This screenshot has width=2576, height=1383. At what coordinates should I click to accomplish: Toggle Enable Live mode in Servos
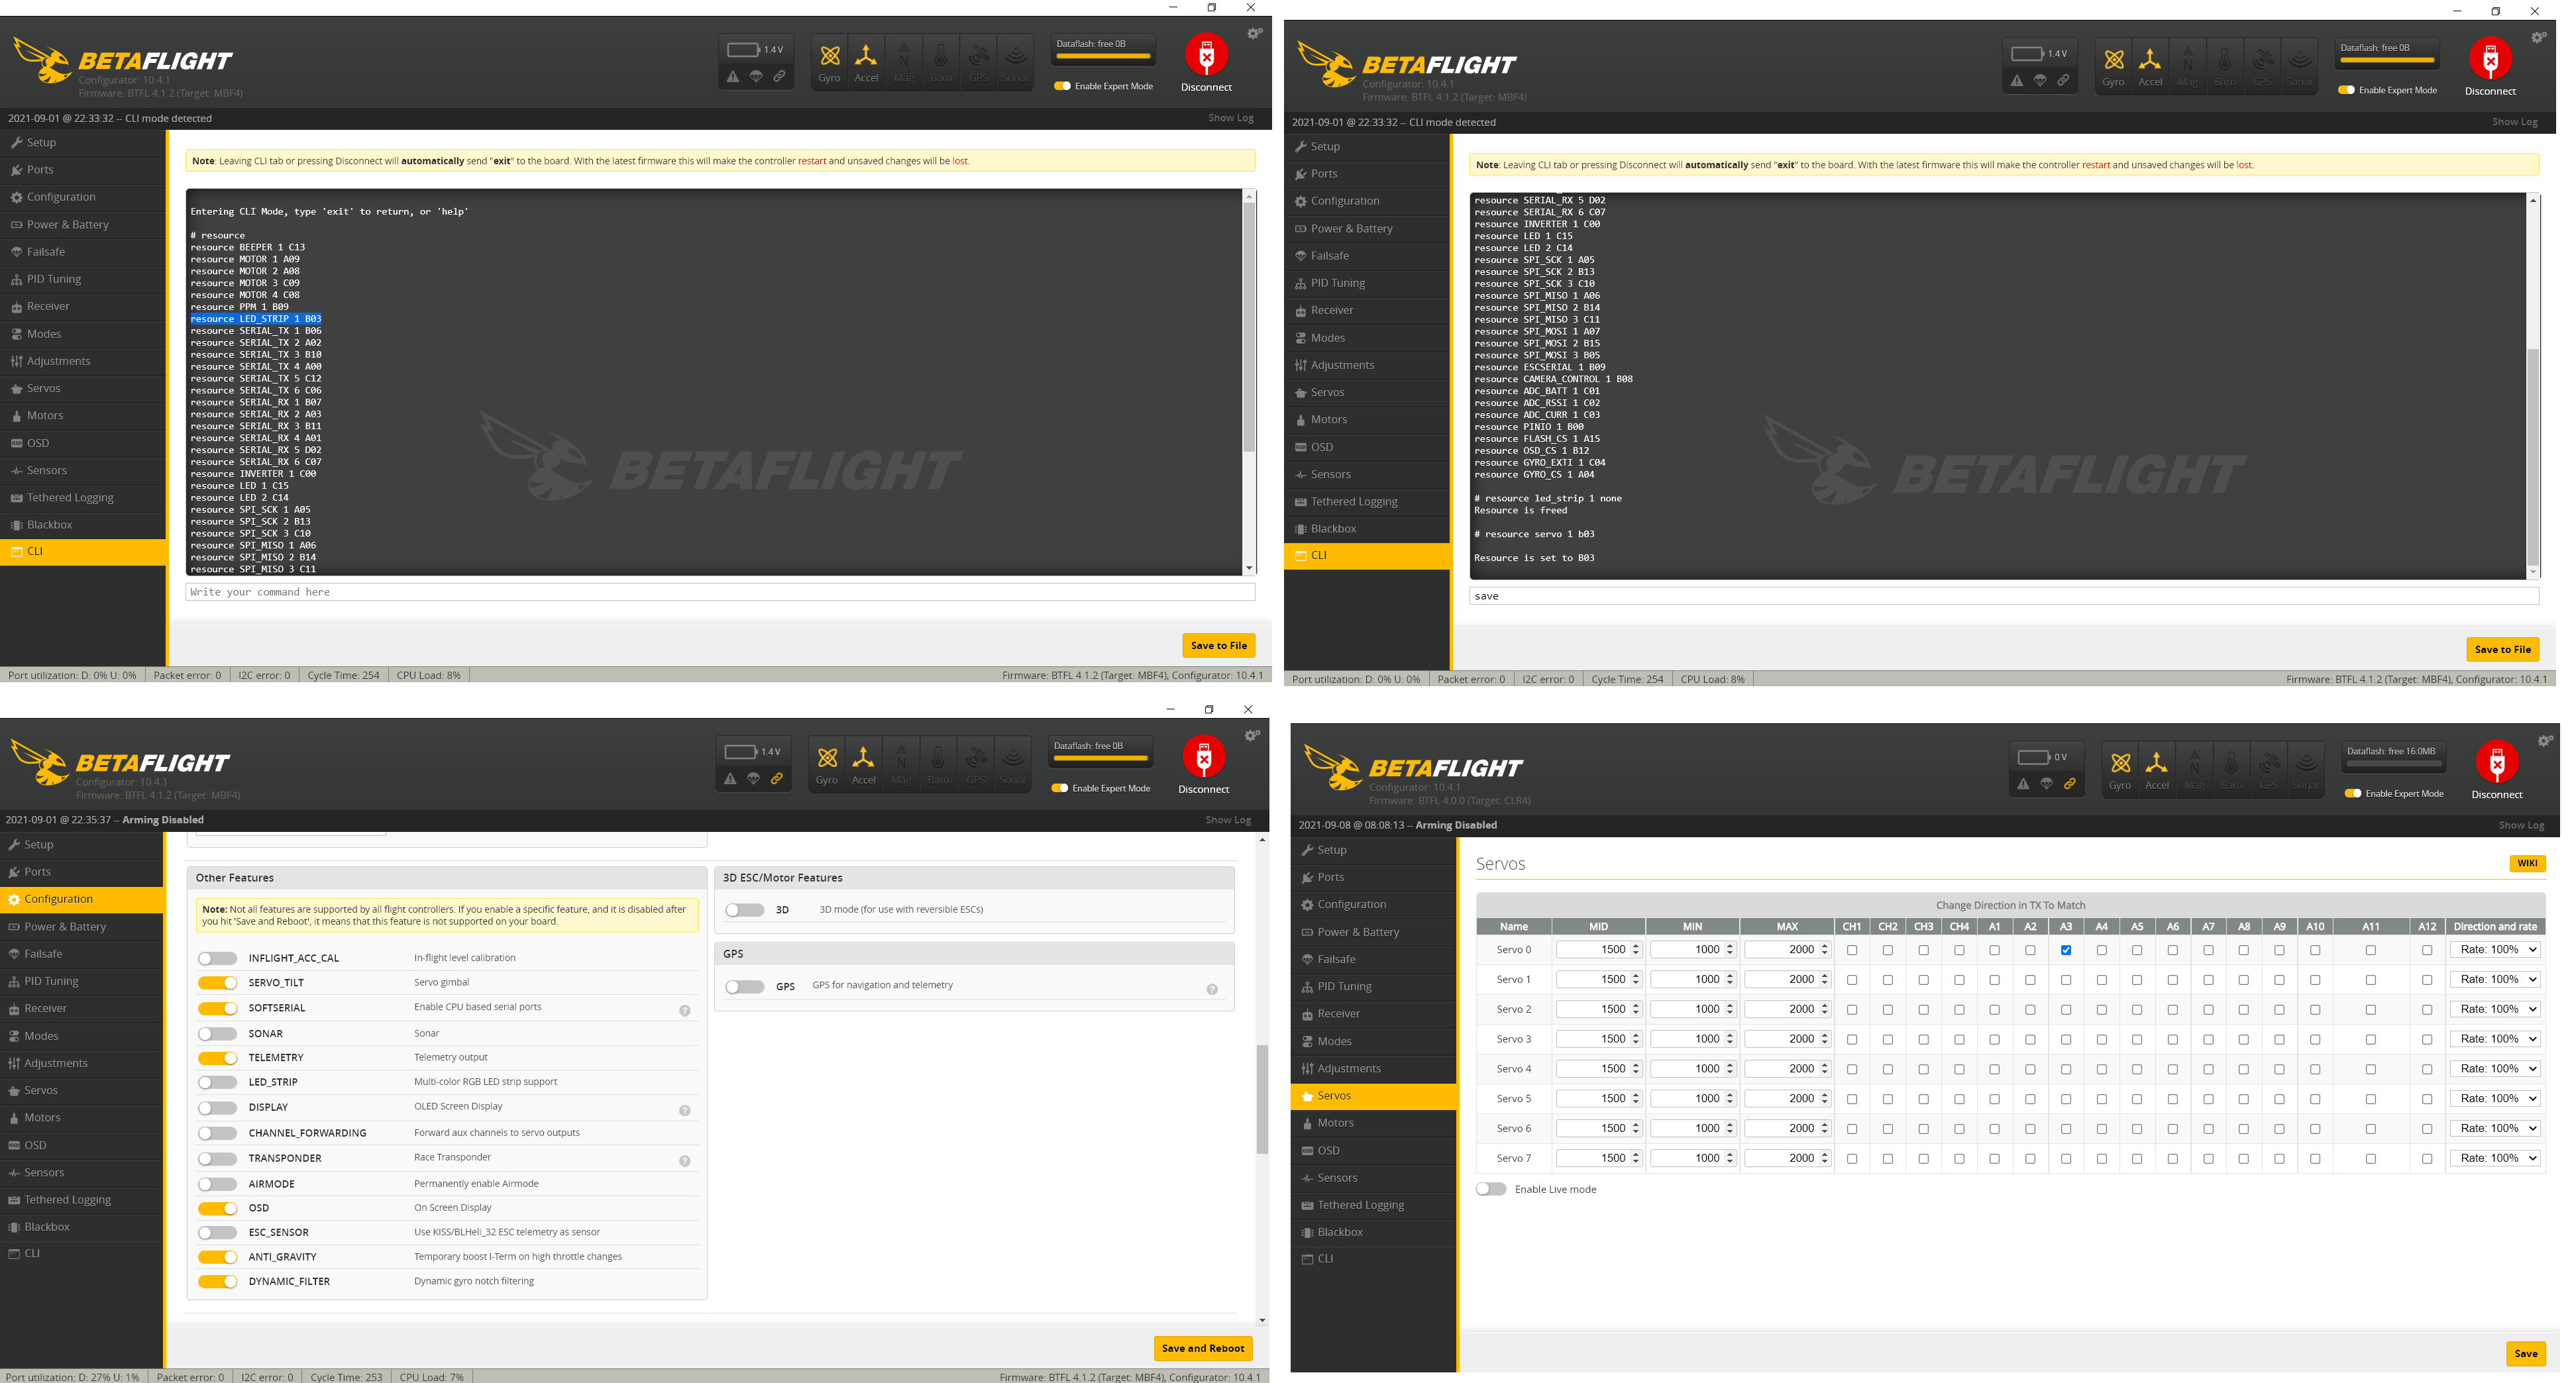[1491, 1189]
